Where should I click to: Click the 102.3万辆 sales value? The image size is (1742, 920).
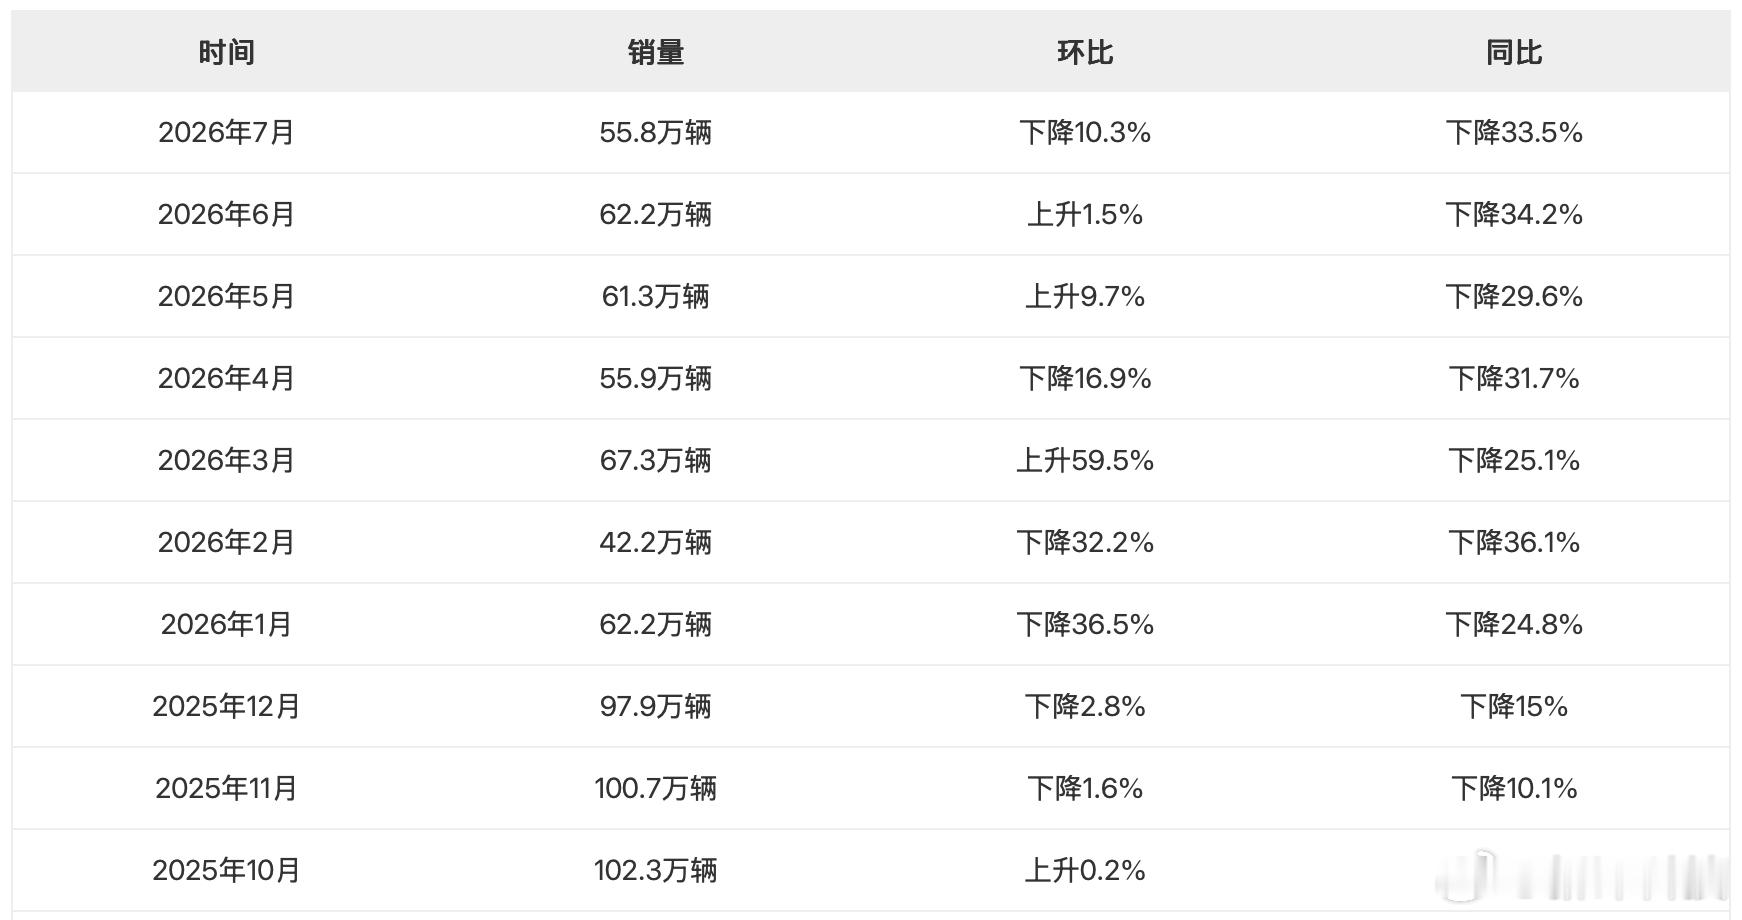pos(656,870)
